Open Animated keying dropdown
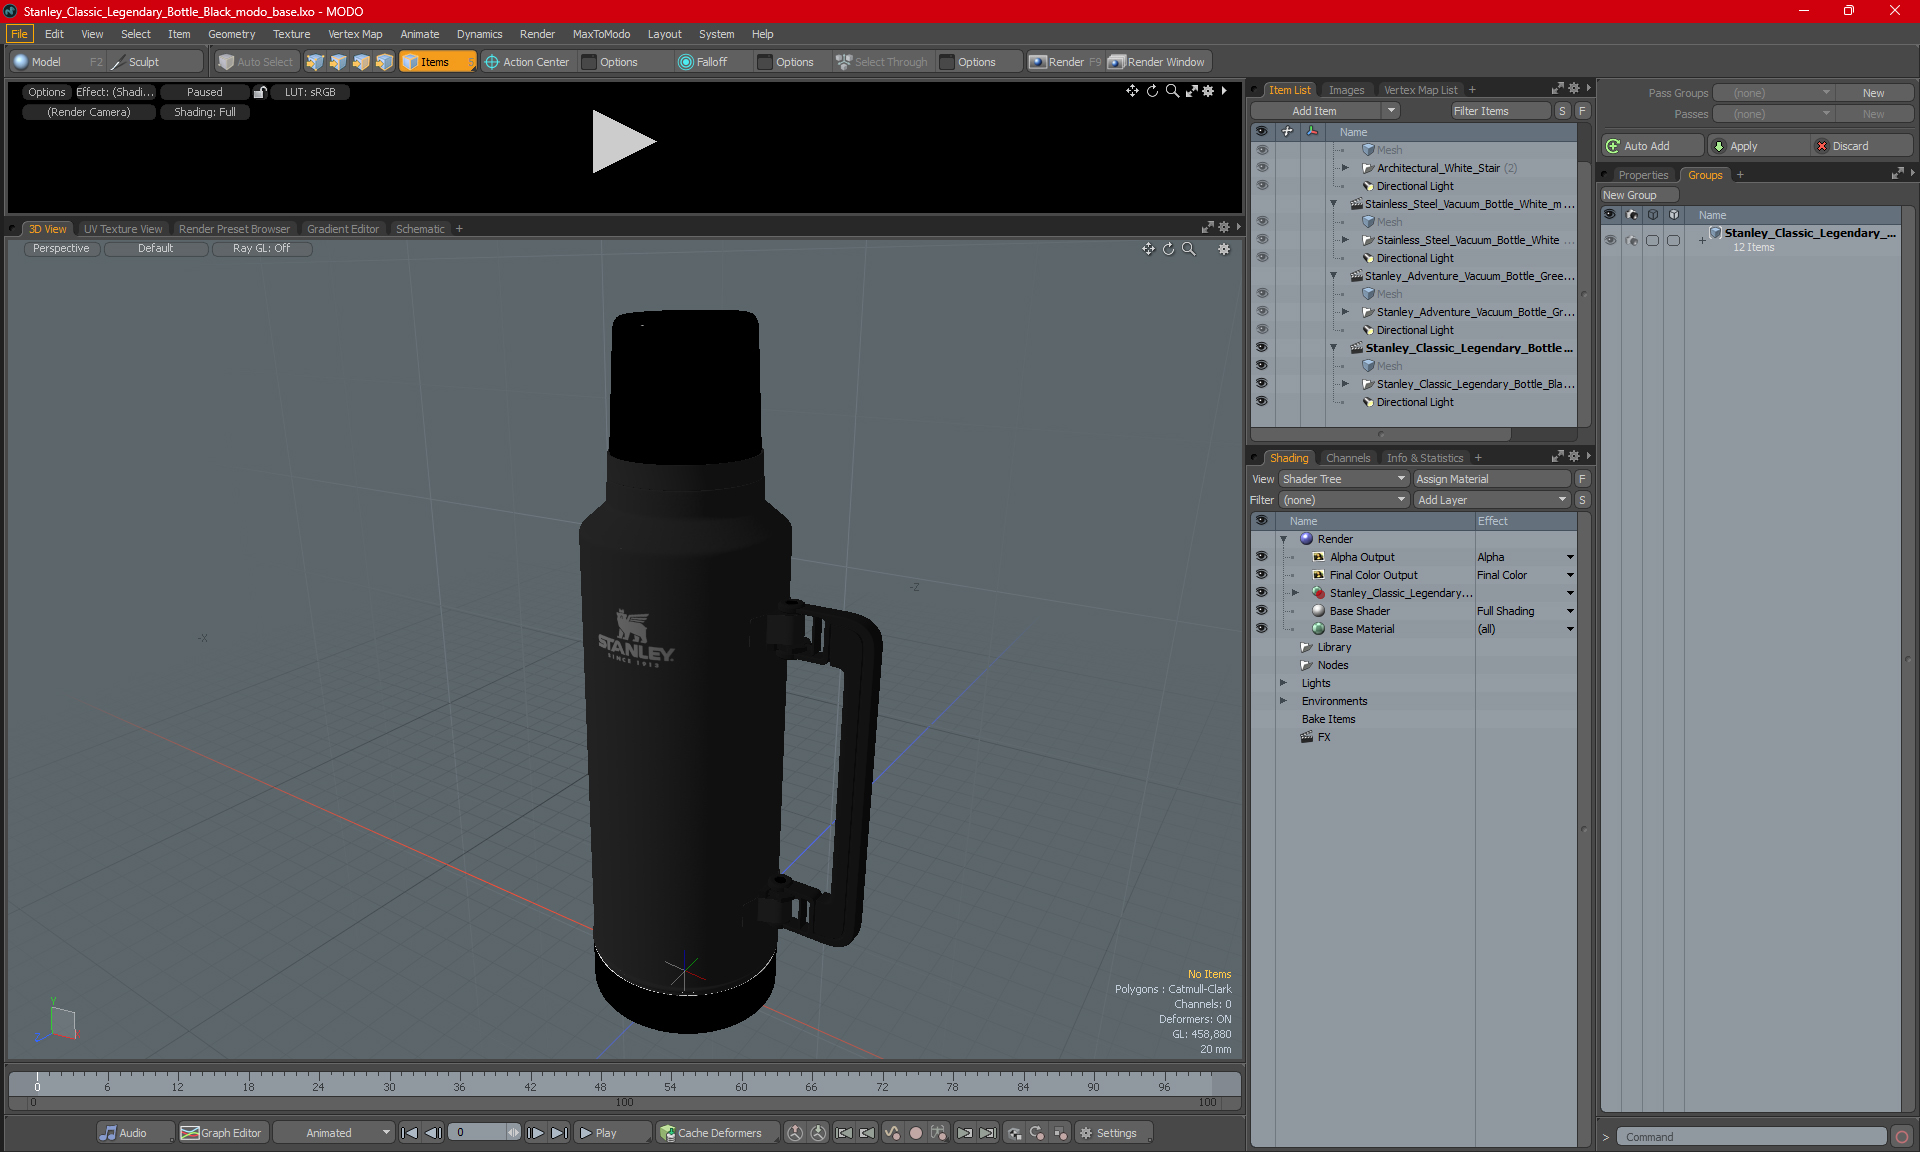 coord(333,1133)
